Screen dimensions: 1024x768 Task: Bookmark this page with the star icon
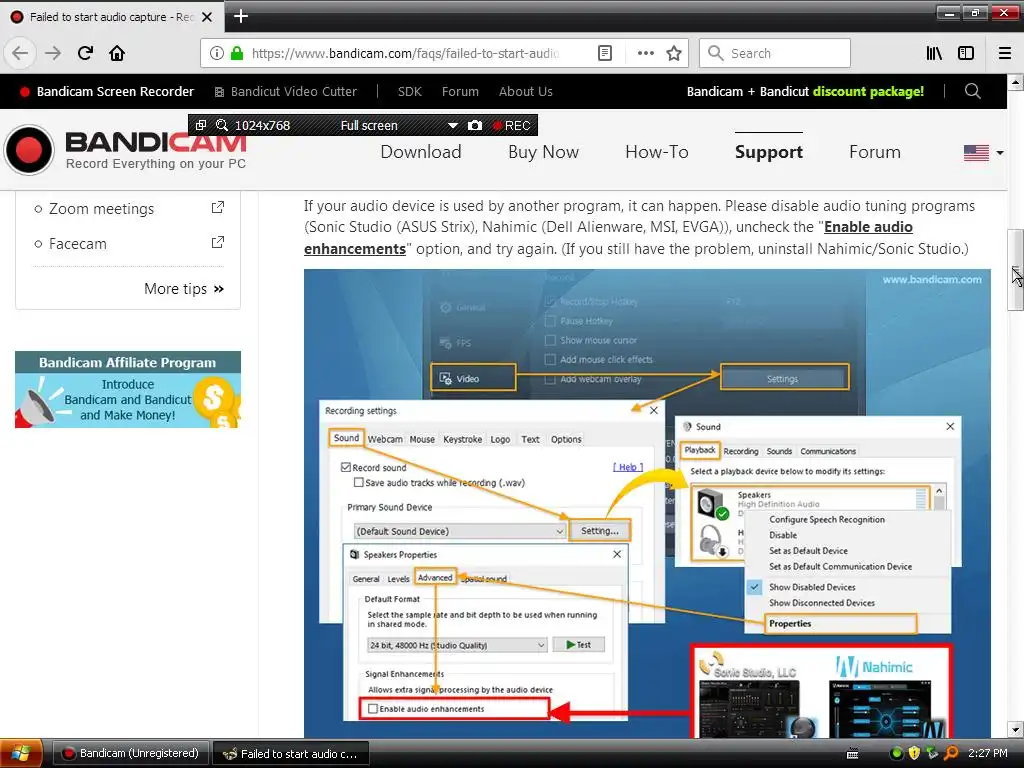click(674, 53)
